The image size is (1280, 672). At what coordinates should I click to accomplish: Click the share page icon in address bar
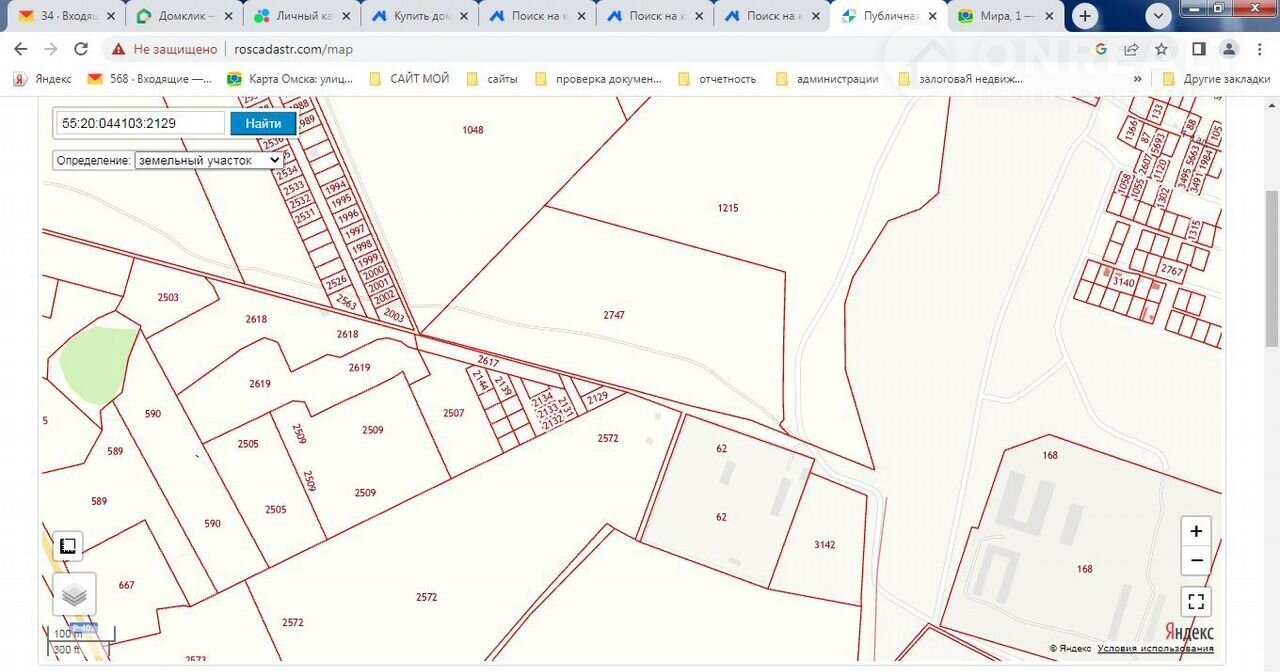[1131, 49]
